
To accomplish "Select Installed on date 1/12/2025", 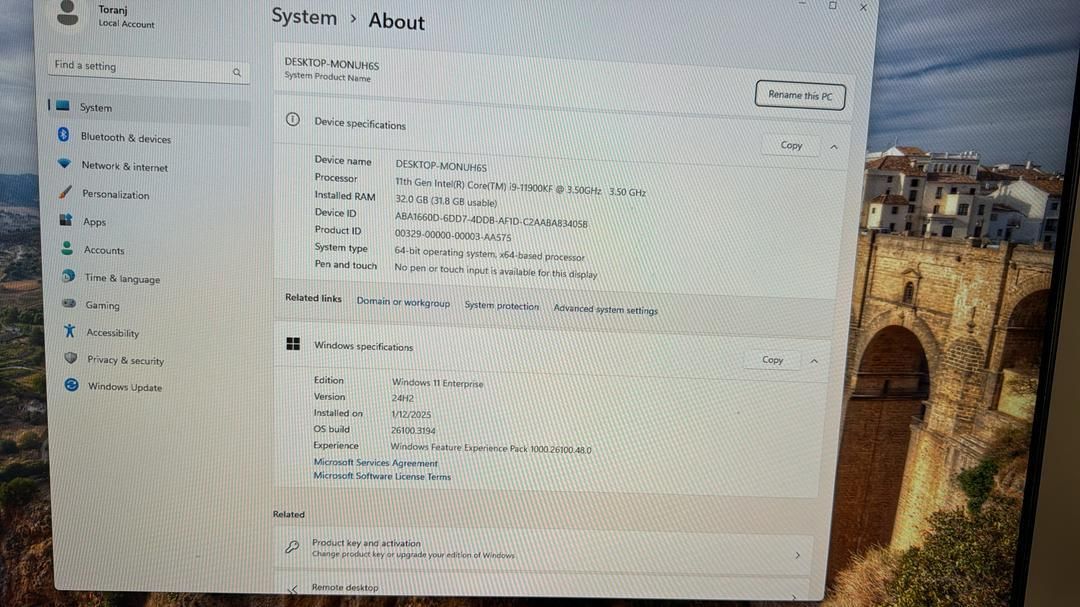I will click(411, 414).
